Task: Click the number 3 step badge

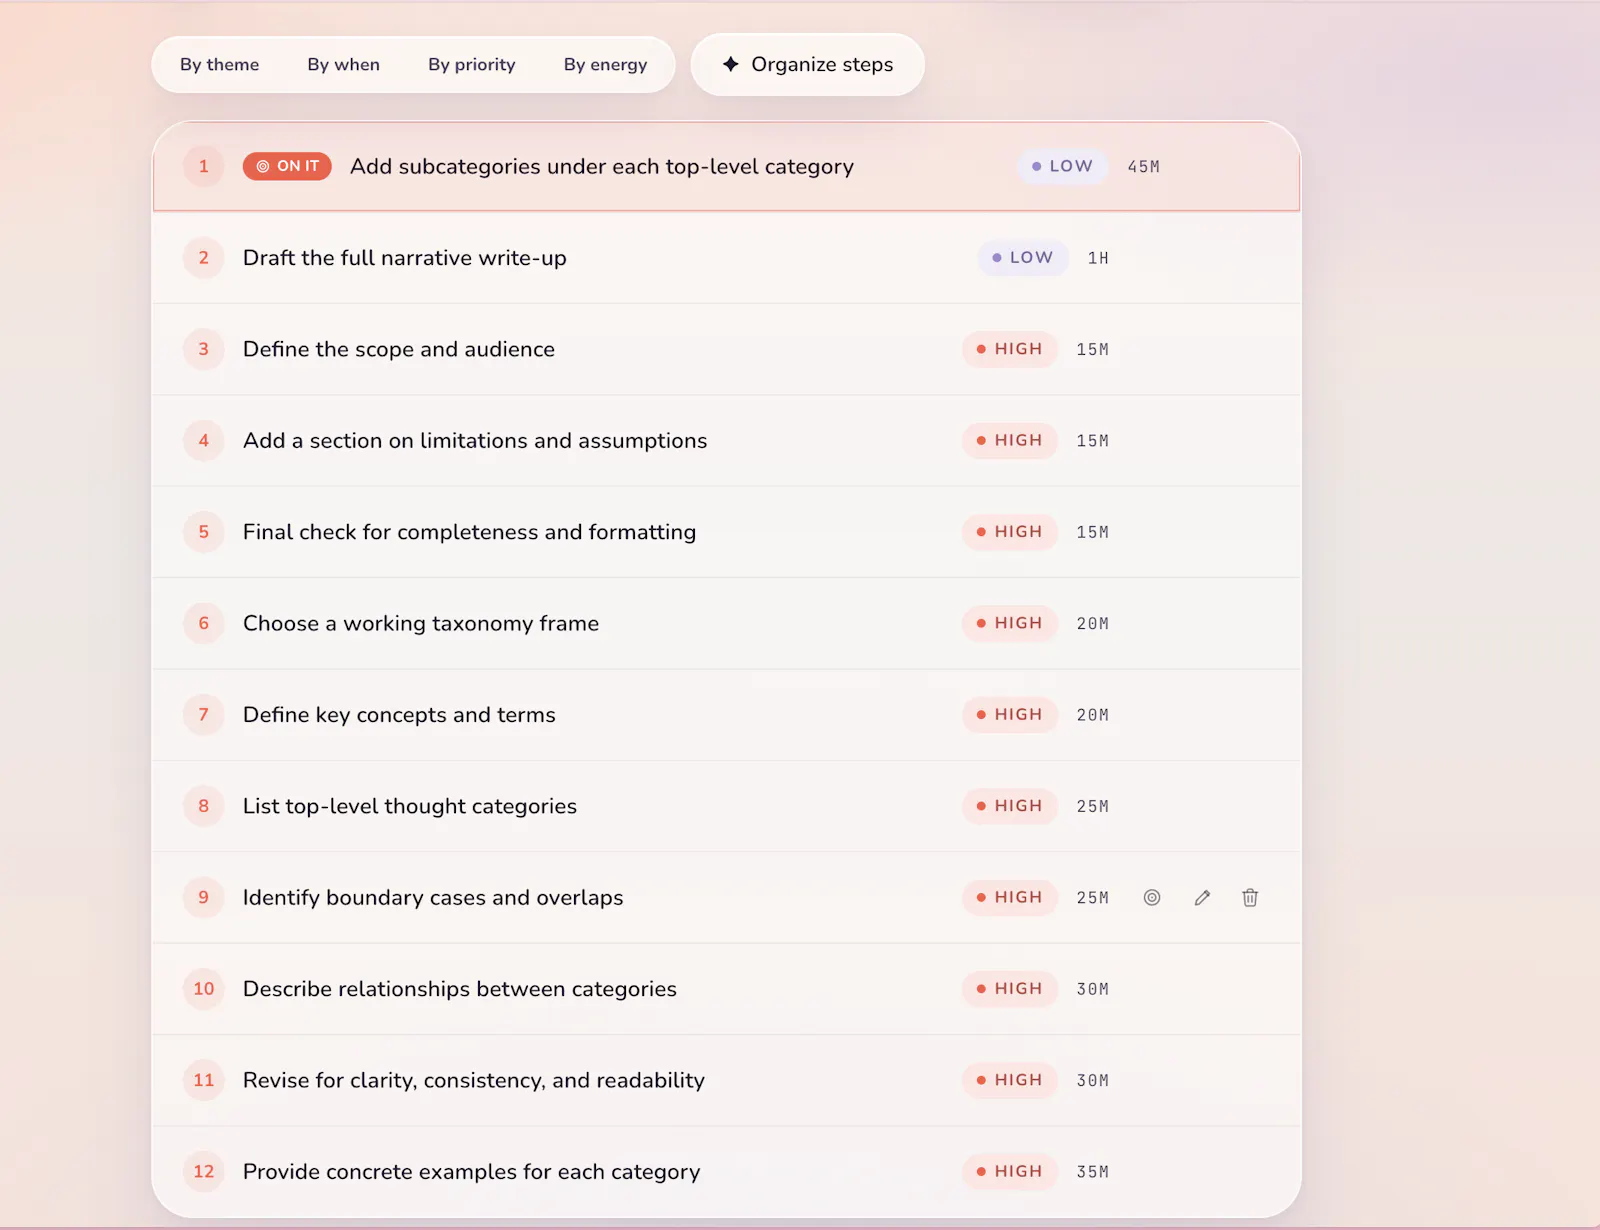Action: [204, 349]
